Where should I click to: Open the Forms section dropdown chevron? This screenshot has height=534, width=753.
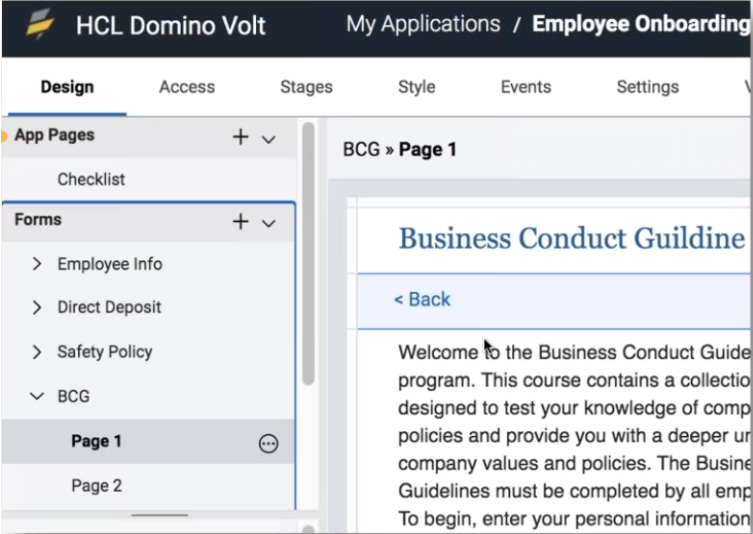(268, 224)
